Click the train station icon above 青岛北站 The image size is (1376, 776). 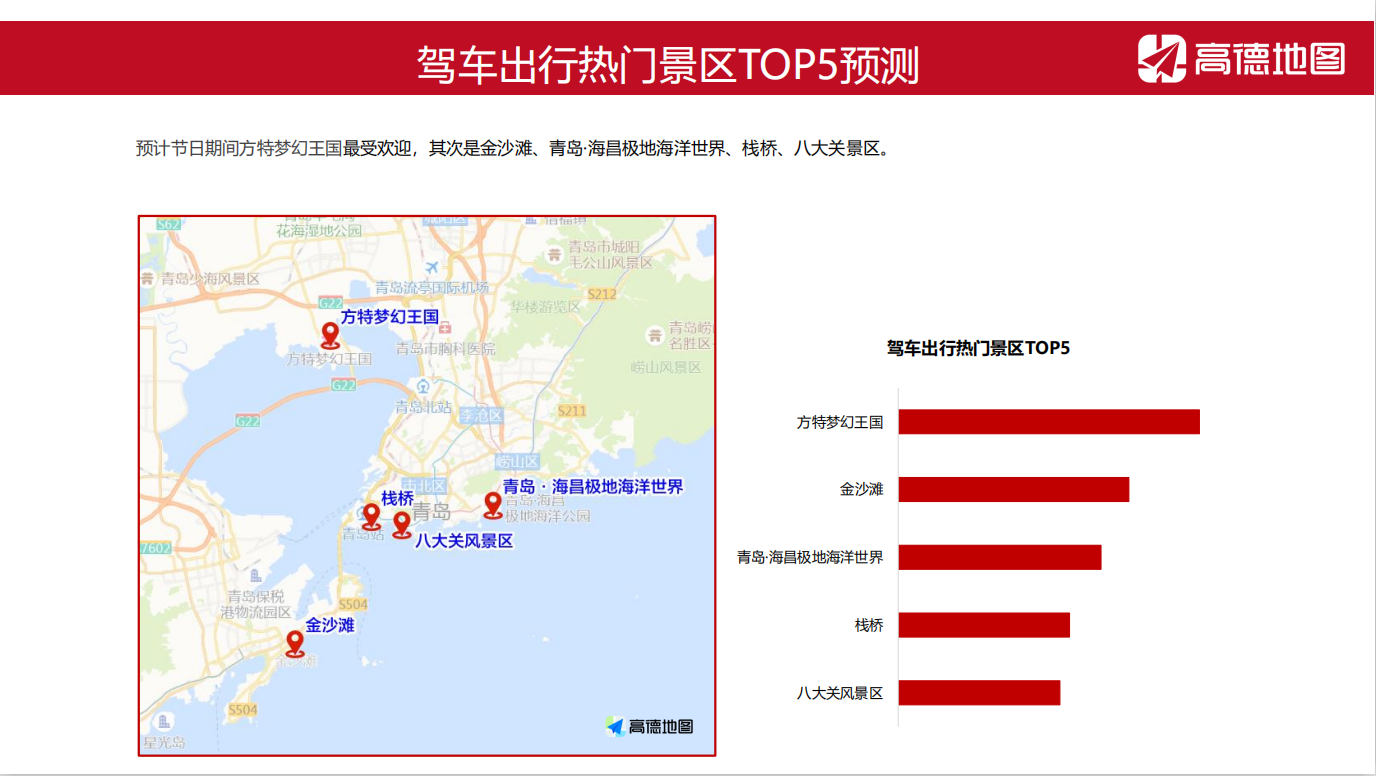[424, 386]
